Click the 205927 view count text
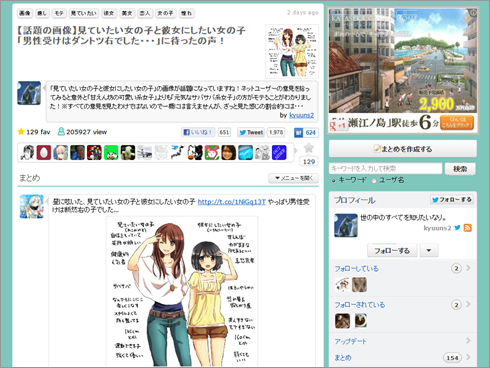 (x=86, y=132)
